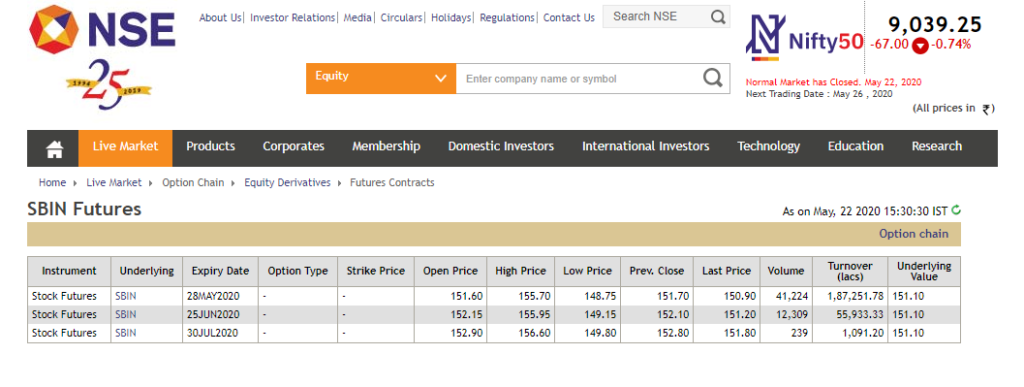
Task: Click the Turnover (lacs) column header
Action: click(850, 271)
